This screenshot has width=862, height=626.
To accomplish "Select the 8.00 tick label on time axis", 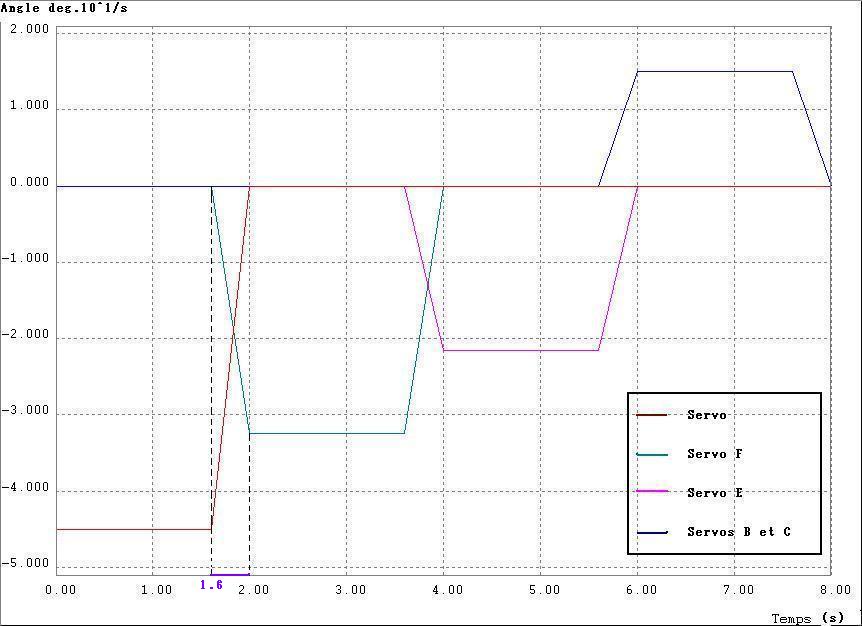I will [831, 590].
